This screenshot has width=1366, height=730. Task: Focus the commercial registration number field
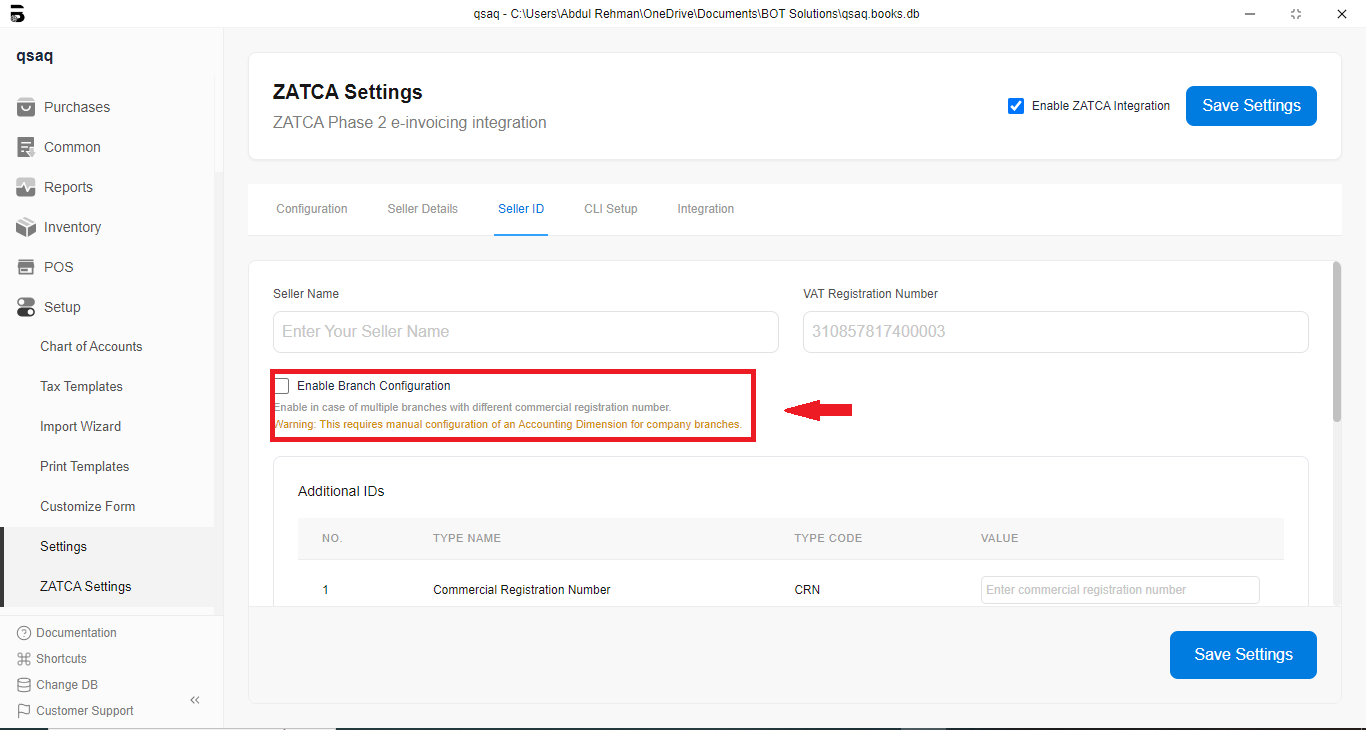1119,590
